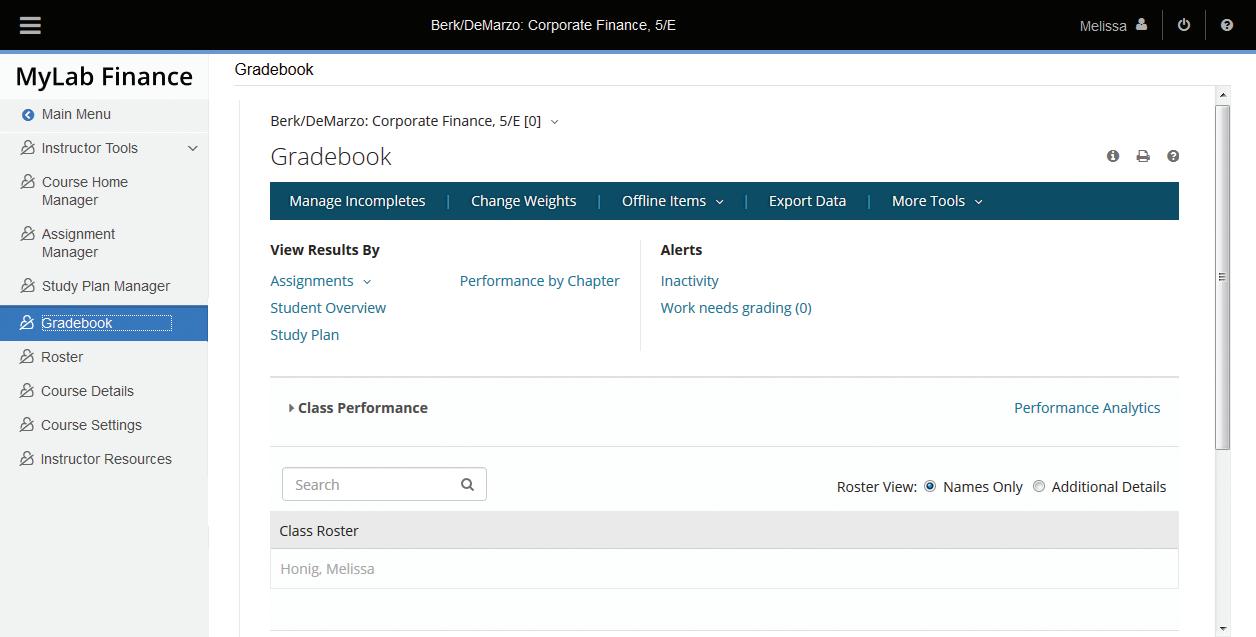Open Roster in sidebar

pyautogui.click(x=62, y=357)
